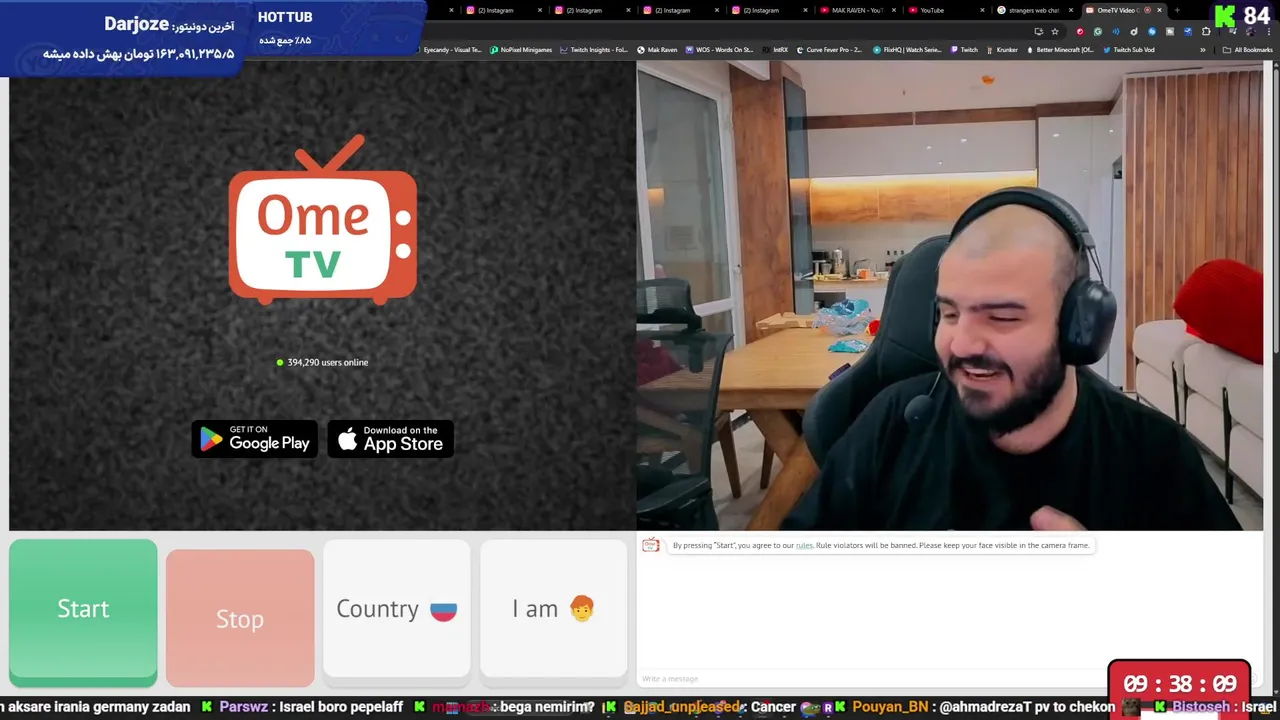Click the Shazam extension icon
This screenshot has width=1280, height=720.
[x=1152, y=31]
